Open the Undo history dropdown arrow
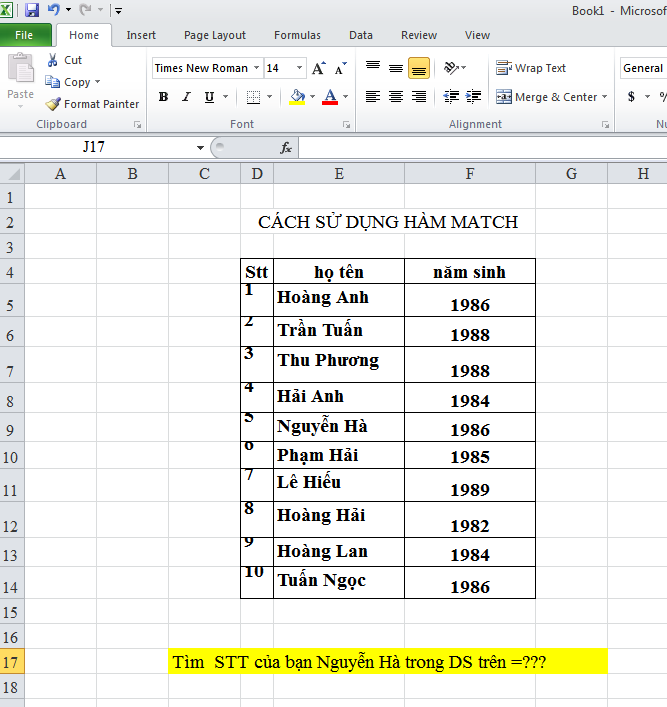Screen dimensions: 667x707 (68, 9)
